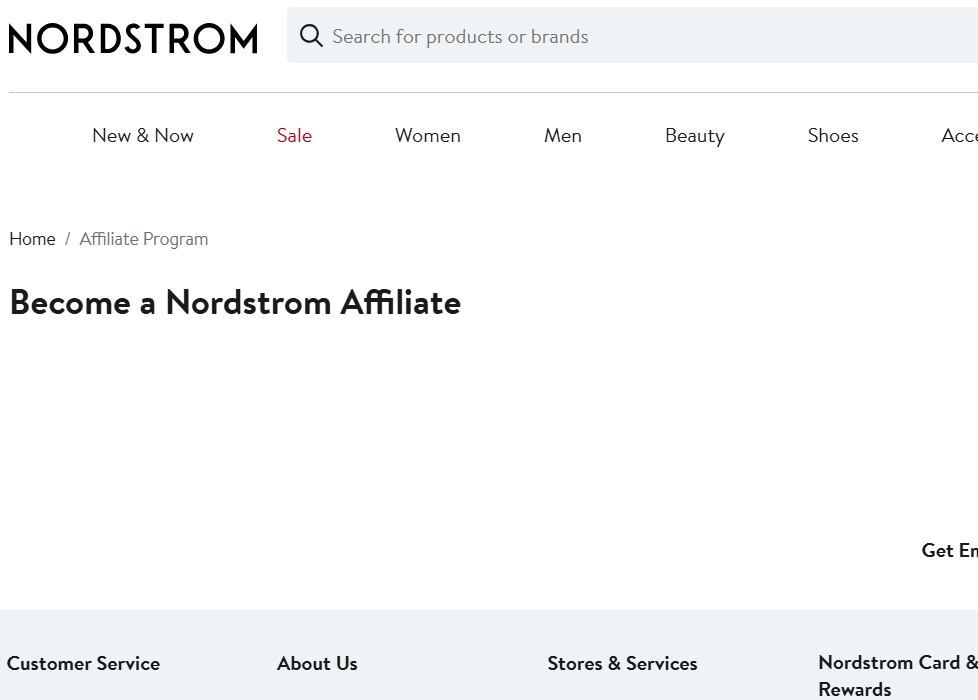Click Stores & Services footer heading
This screenshot has width=978, height=700.
[622, 663]
